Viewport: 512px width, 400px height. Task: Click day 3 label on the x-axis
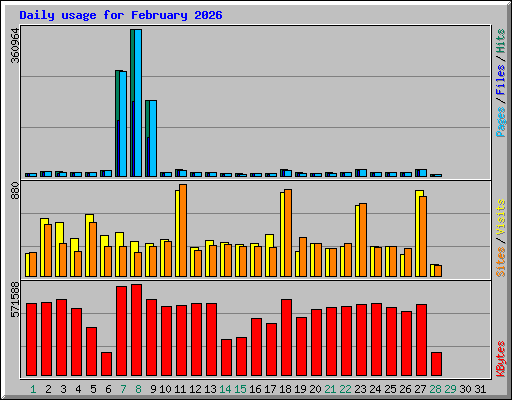63,389
